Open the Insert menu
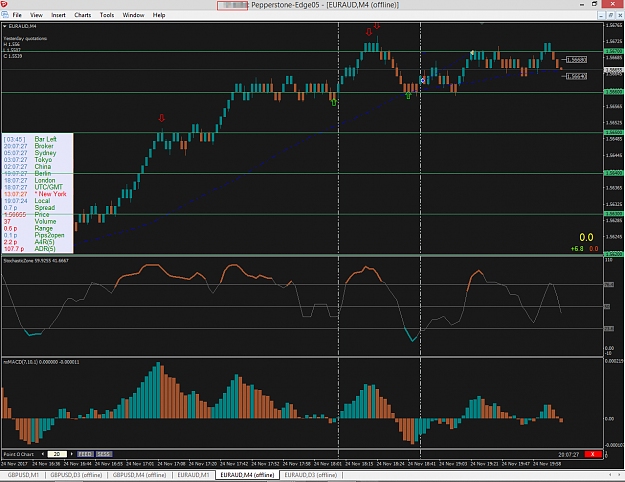This screenshot has height=482, width=625. 58,15
